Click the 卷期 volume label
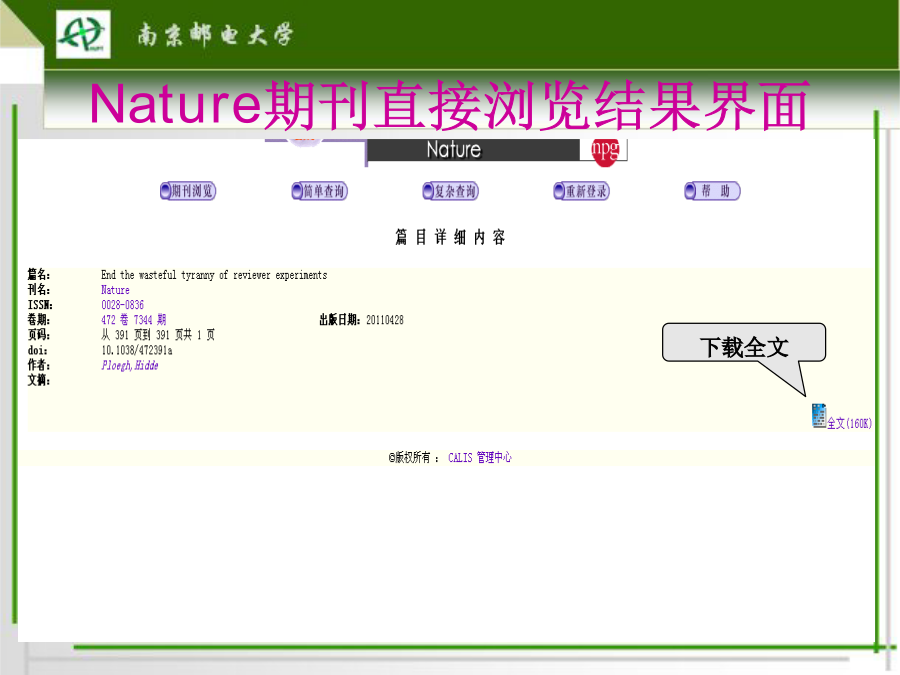 [39, 320]
